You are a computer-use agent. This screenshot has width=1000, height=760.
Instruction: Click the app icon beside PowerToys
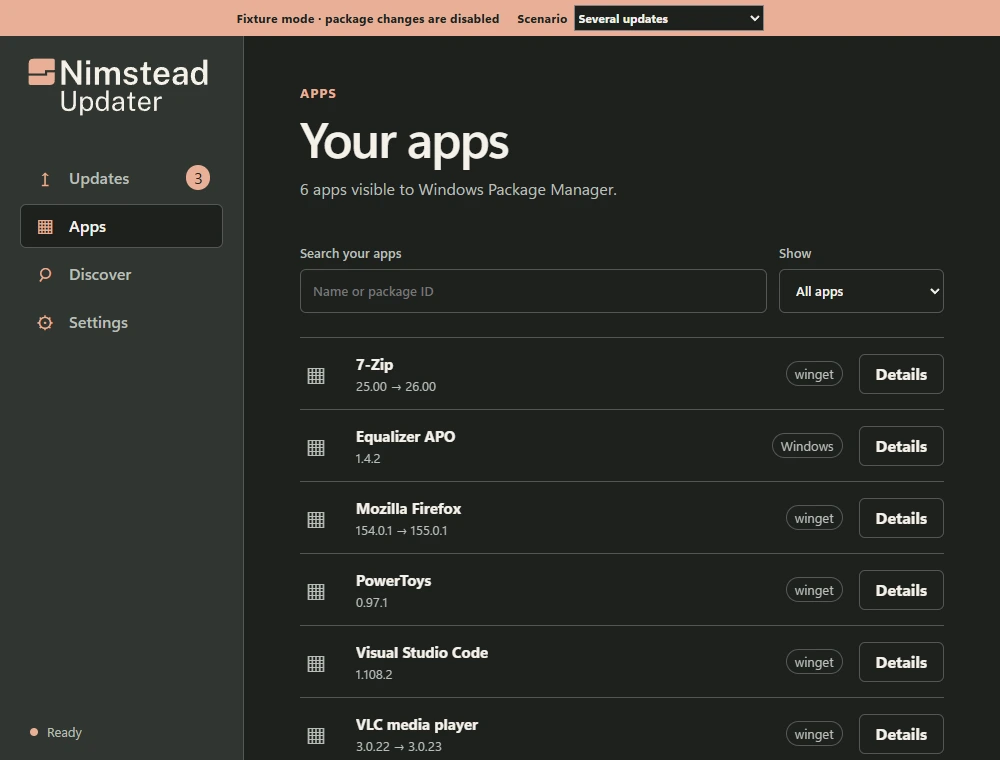click(316, 592)
